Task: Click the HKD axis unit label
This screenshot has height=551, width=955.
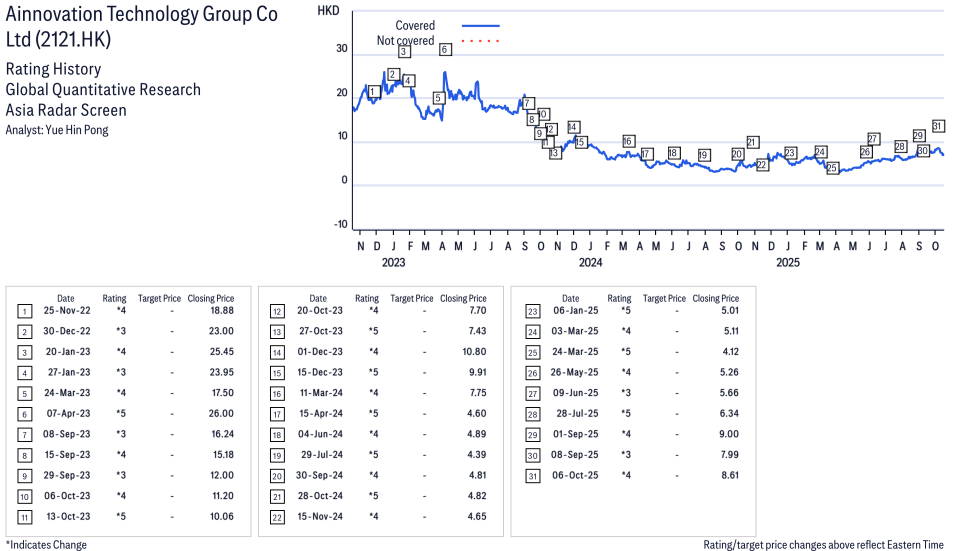Action: pyautogui.click(x=328, y=10)
